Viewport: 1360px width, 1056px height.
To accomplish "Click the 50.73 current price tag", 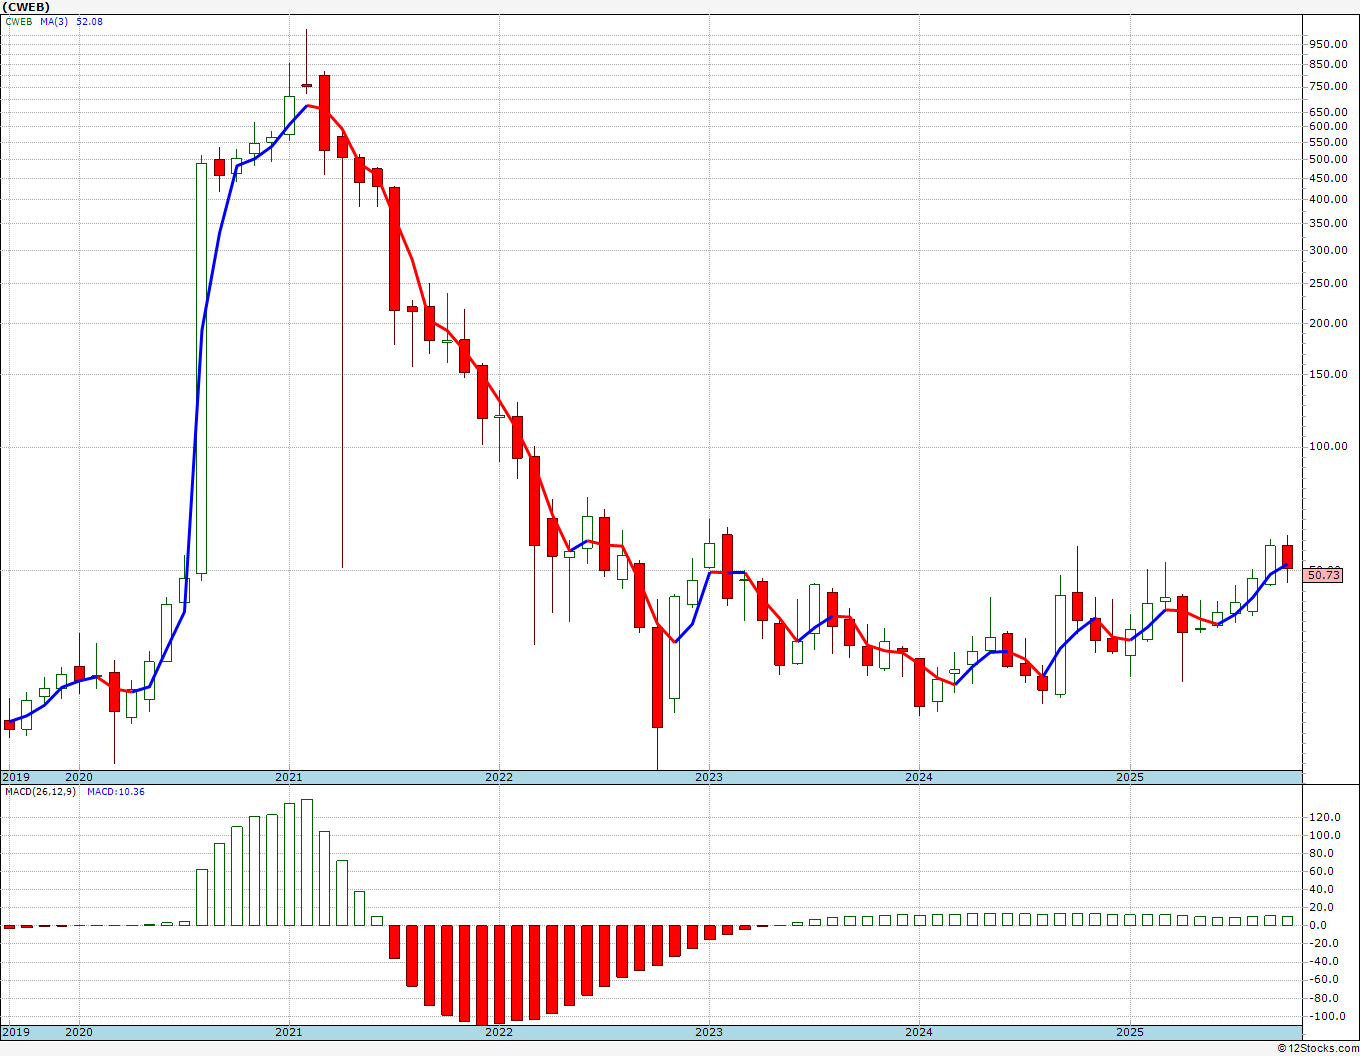I will tap(1324, 574).
